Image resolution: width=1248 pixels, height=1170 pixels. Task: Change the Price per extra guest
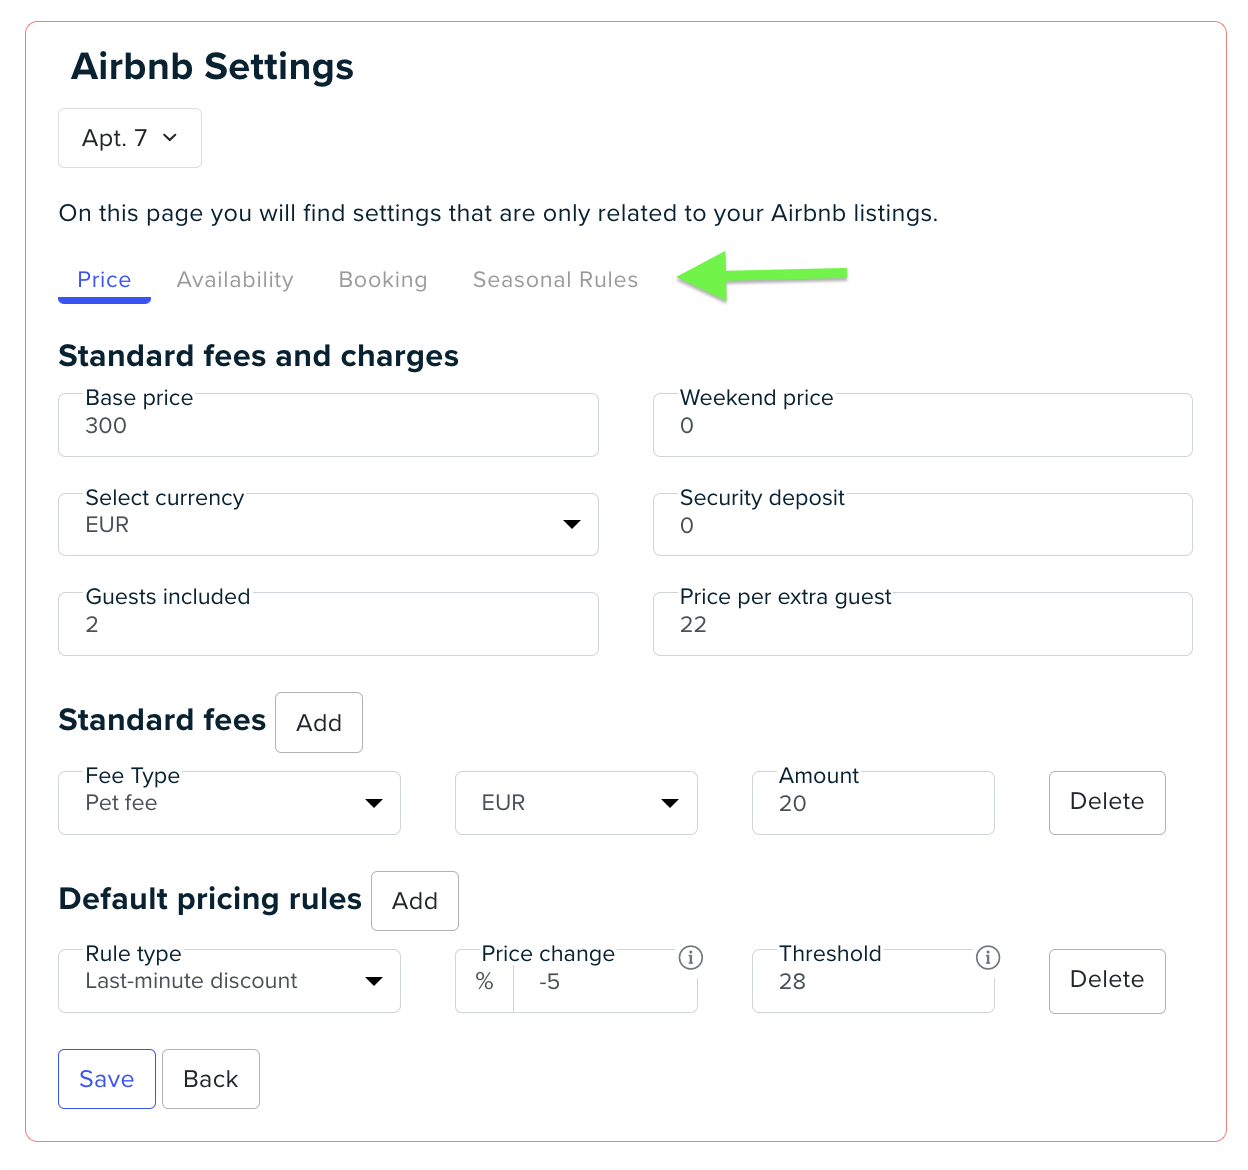pyautogui.click(x=922, y=624)
